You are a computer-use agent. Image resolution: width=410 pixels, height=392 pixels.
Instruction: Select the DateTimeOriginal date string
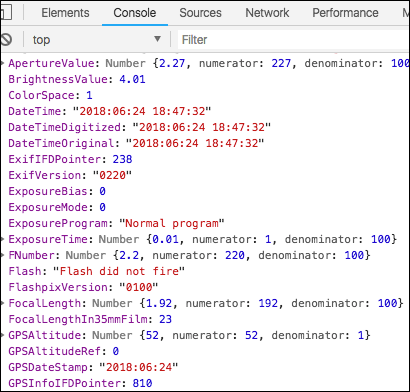195,143
